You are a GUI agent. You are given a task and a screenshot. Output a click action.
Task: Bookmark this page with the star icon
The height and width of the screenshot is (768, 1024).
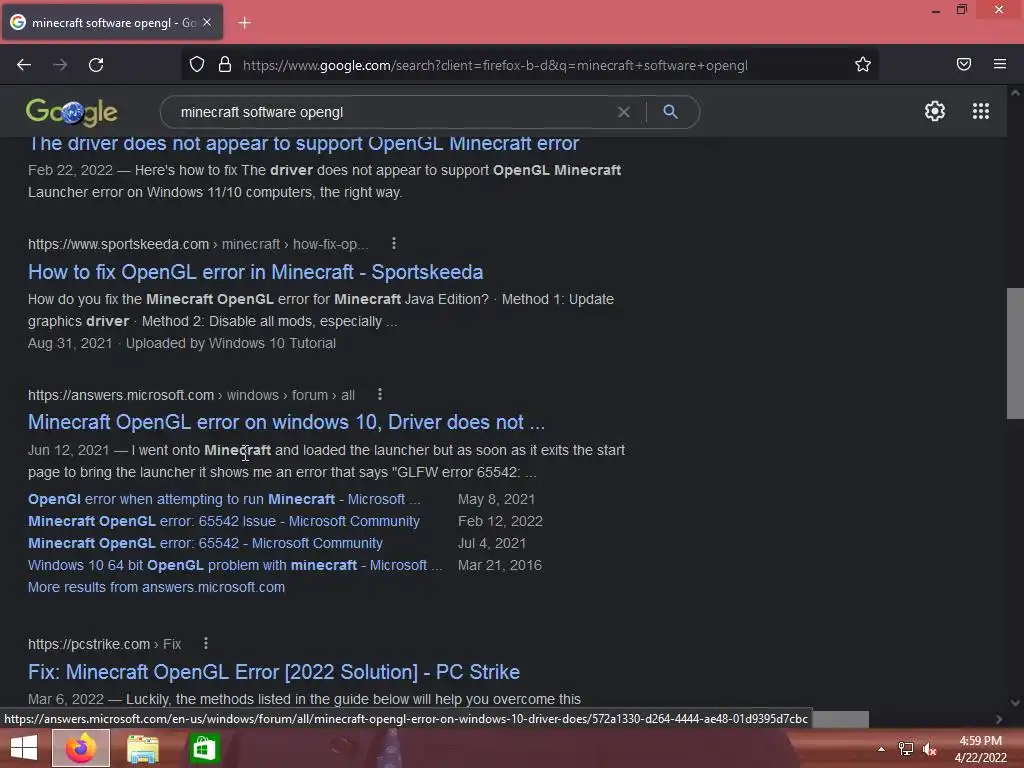click(863, 65)
